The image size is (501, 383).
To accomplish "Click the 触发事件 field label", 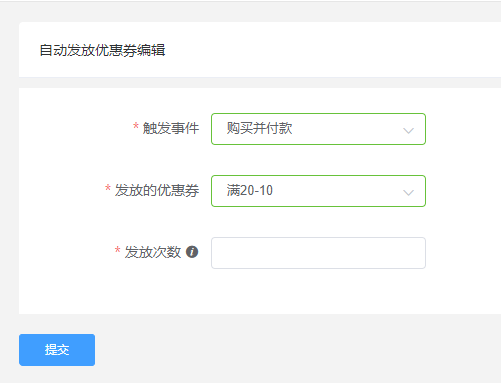I will tap(171, 128).
